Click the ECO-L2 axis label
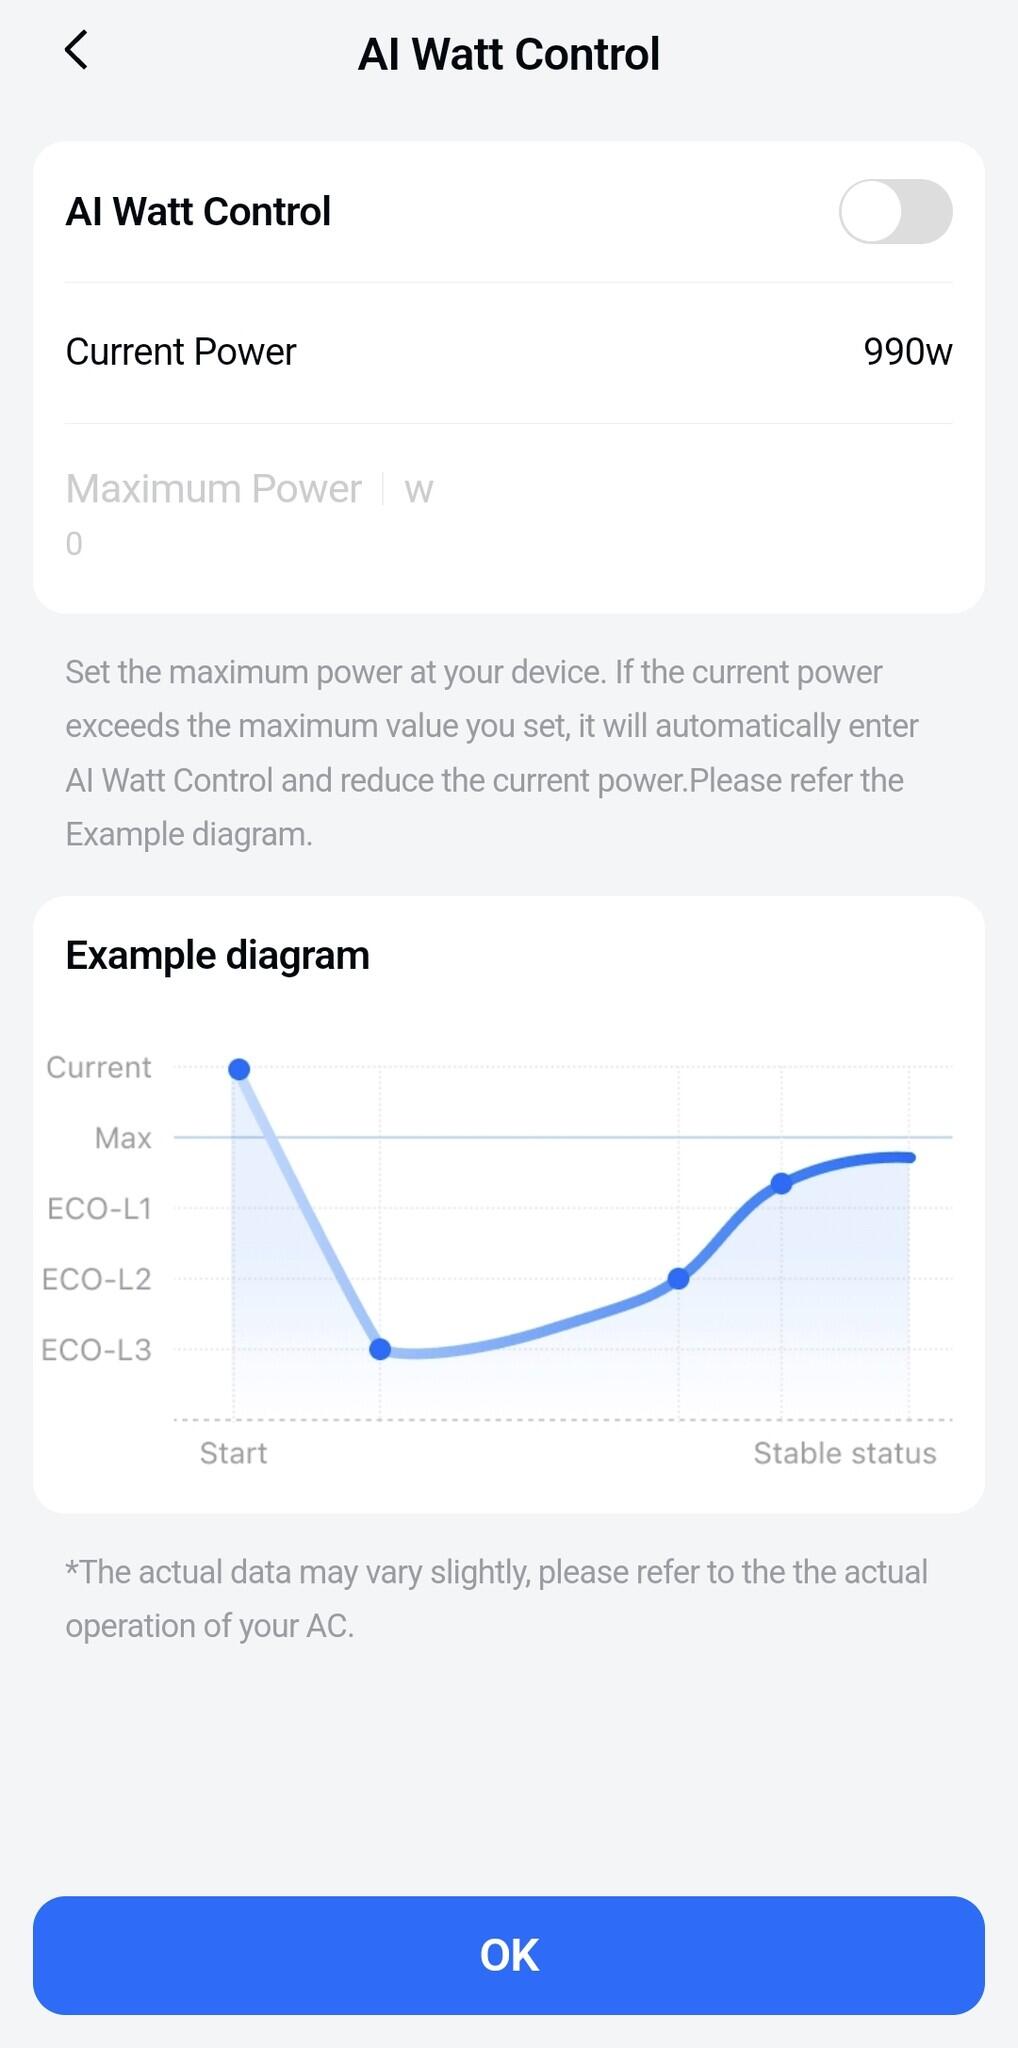 pyautogui.click(x=96, y=1279)
